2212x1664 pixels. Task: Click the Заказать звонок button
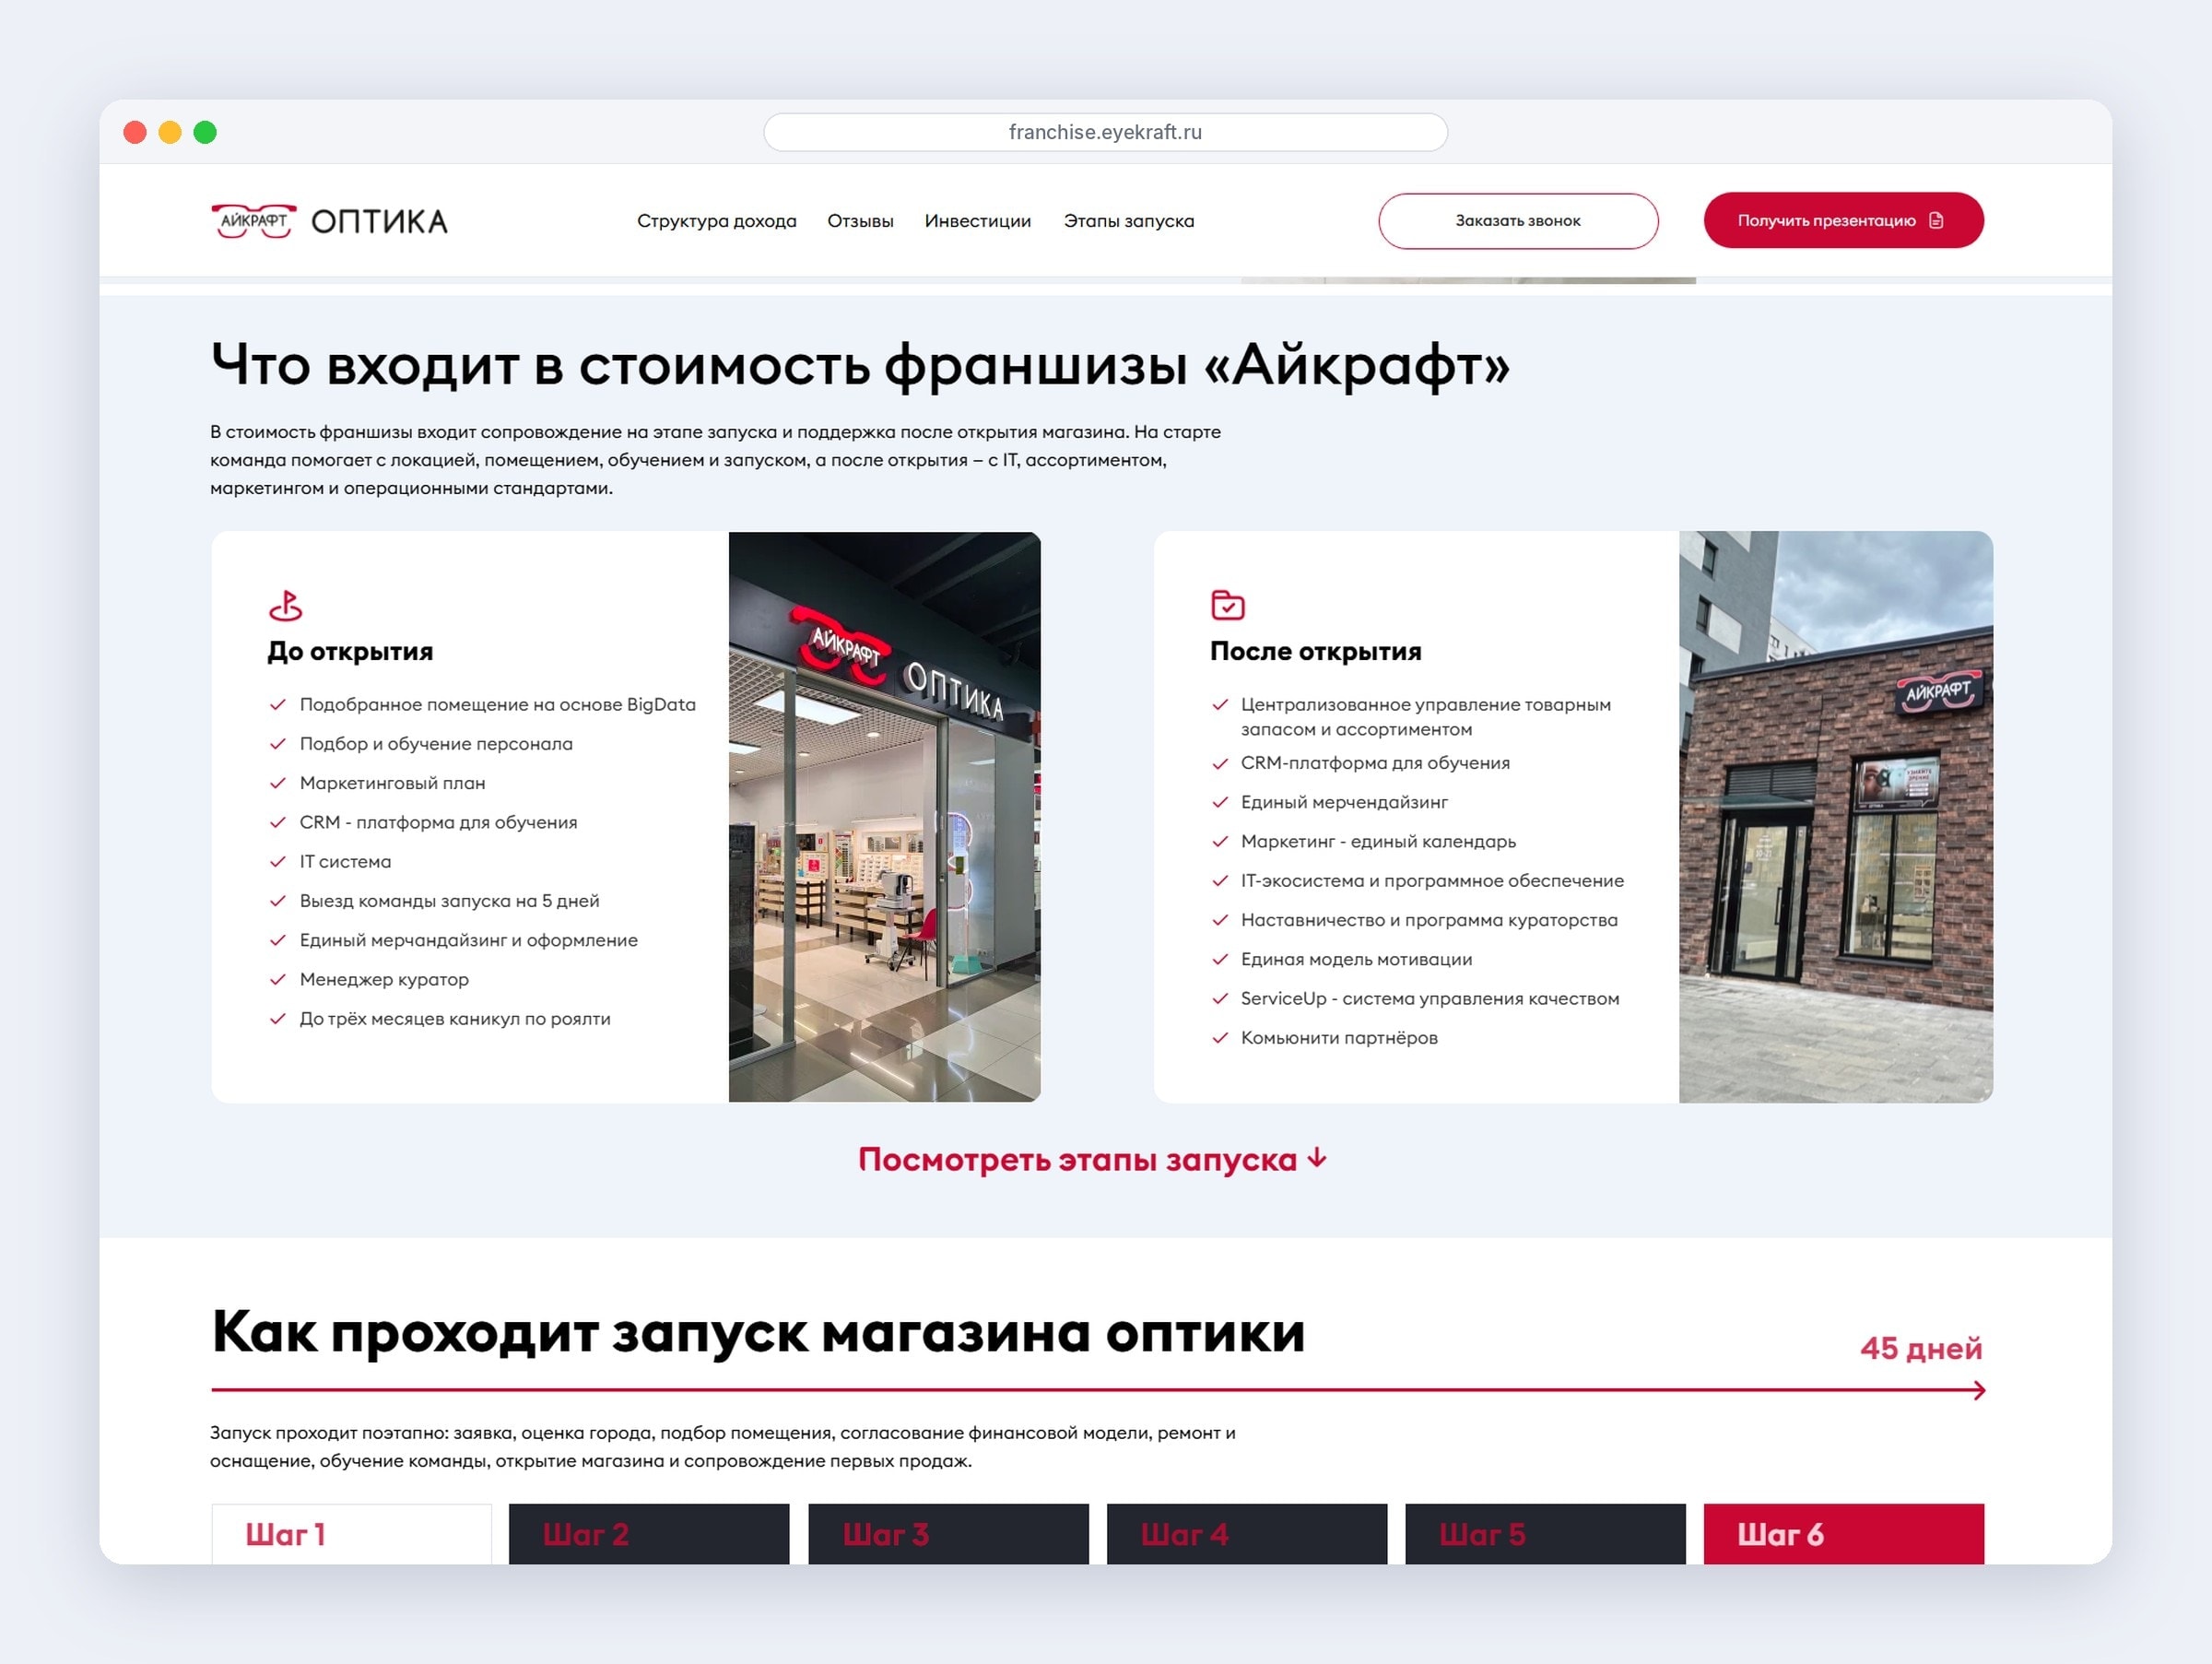1518,221
